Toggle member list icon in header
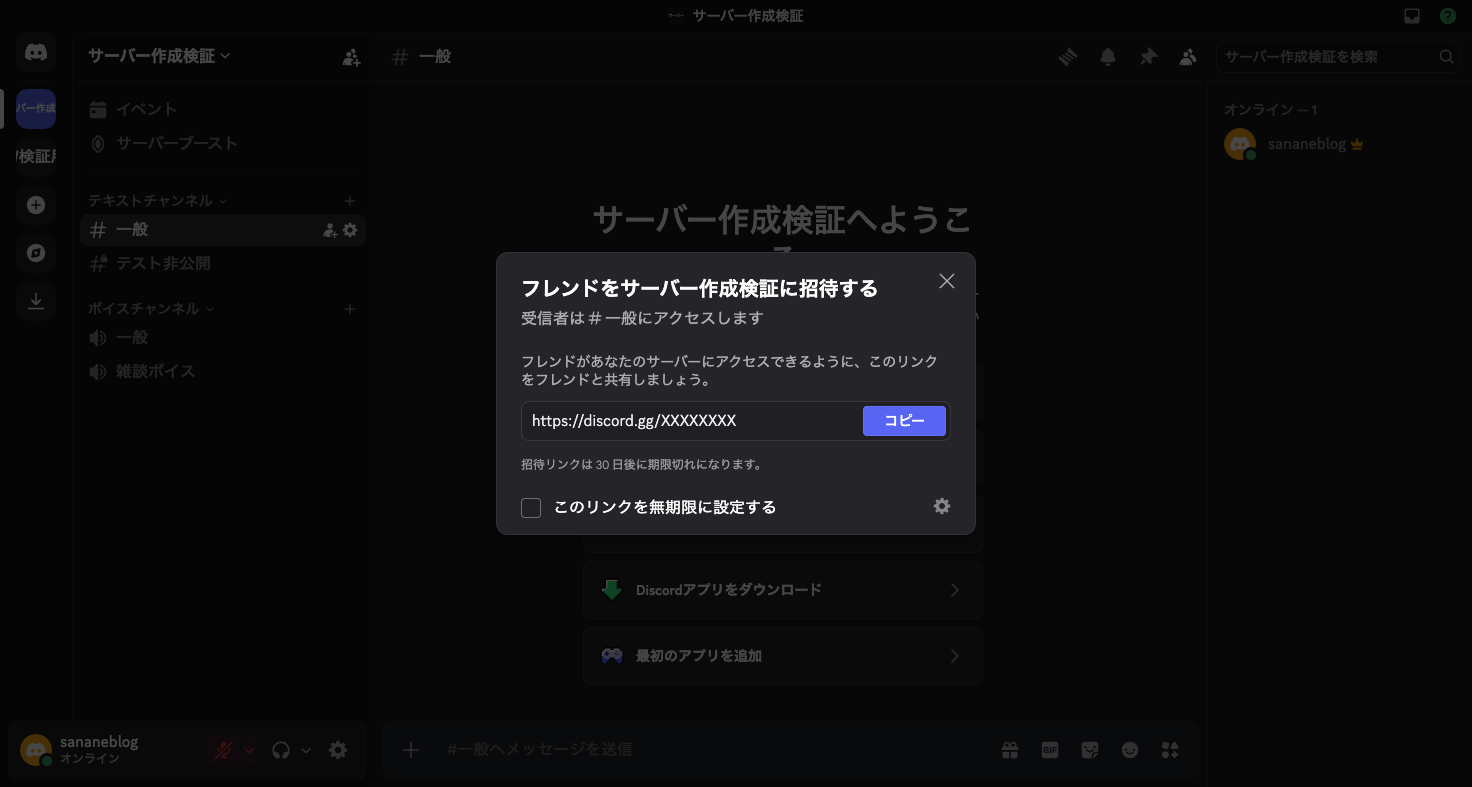This screenshot has width=1472, height=787. click(x=1188, y=57)
